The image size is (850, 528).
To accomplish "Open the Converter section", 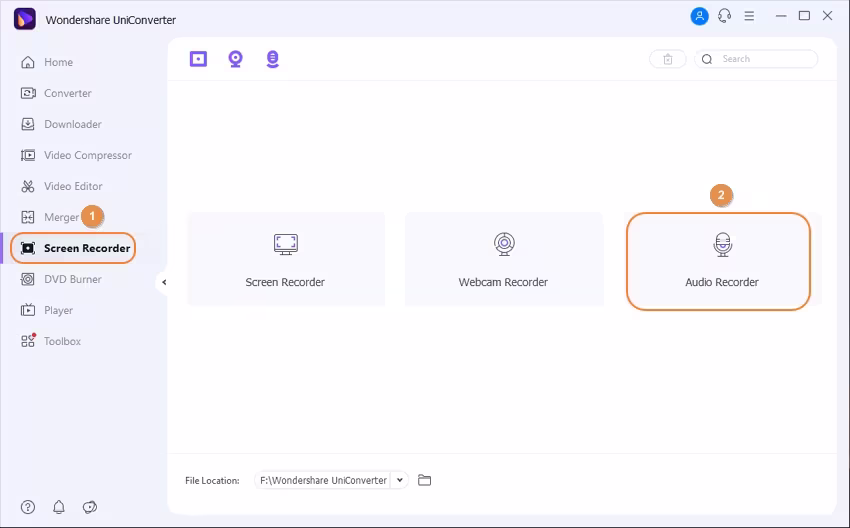I will pyautogui.click(x=56, y=93).
